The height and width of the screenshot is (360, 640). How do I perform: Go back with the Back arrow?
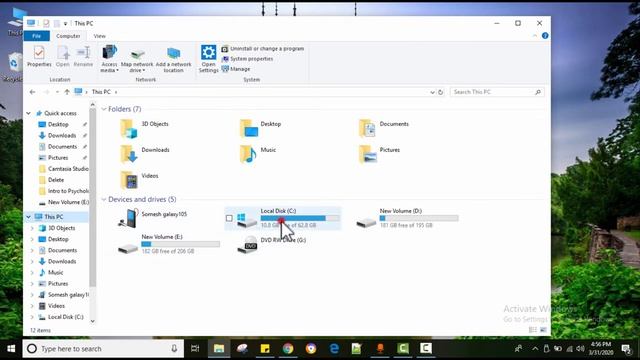(x=33, y=92)
